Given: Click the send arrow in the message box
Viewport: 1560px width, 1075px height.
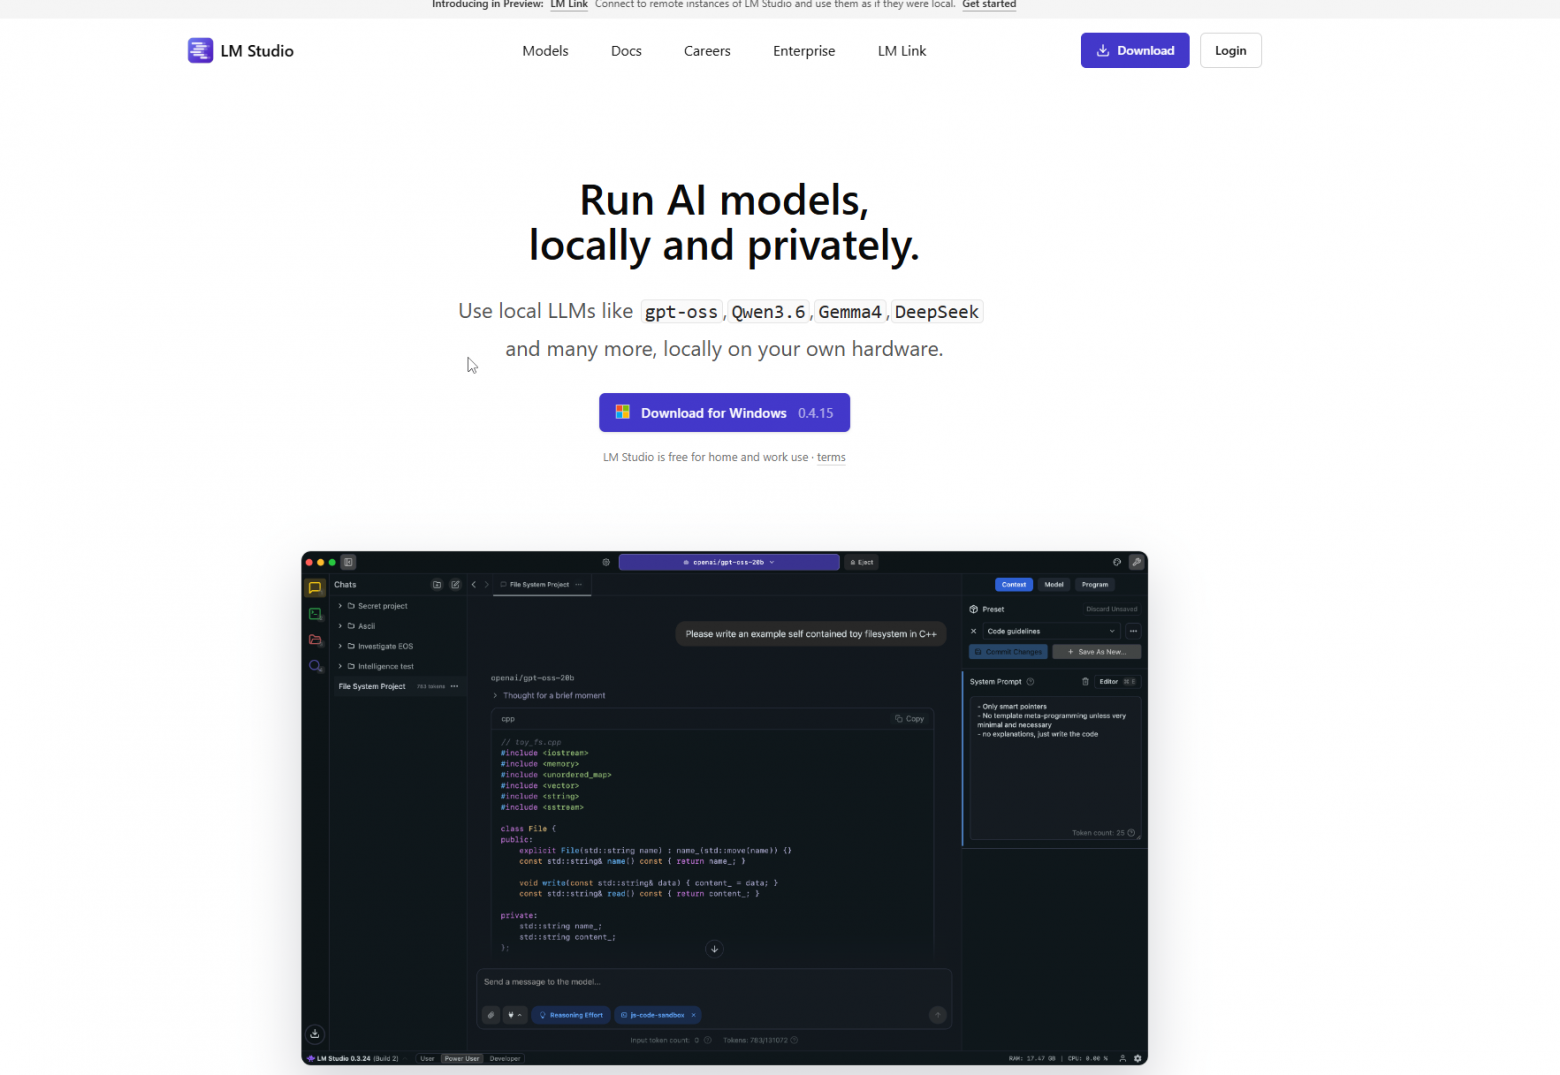Looking at the screenshot, I should tap(937, 1015).
